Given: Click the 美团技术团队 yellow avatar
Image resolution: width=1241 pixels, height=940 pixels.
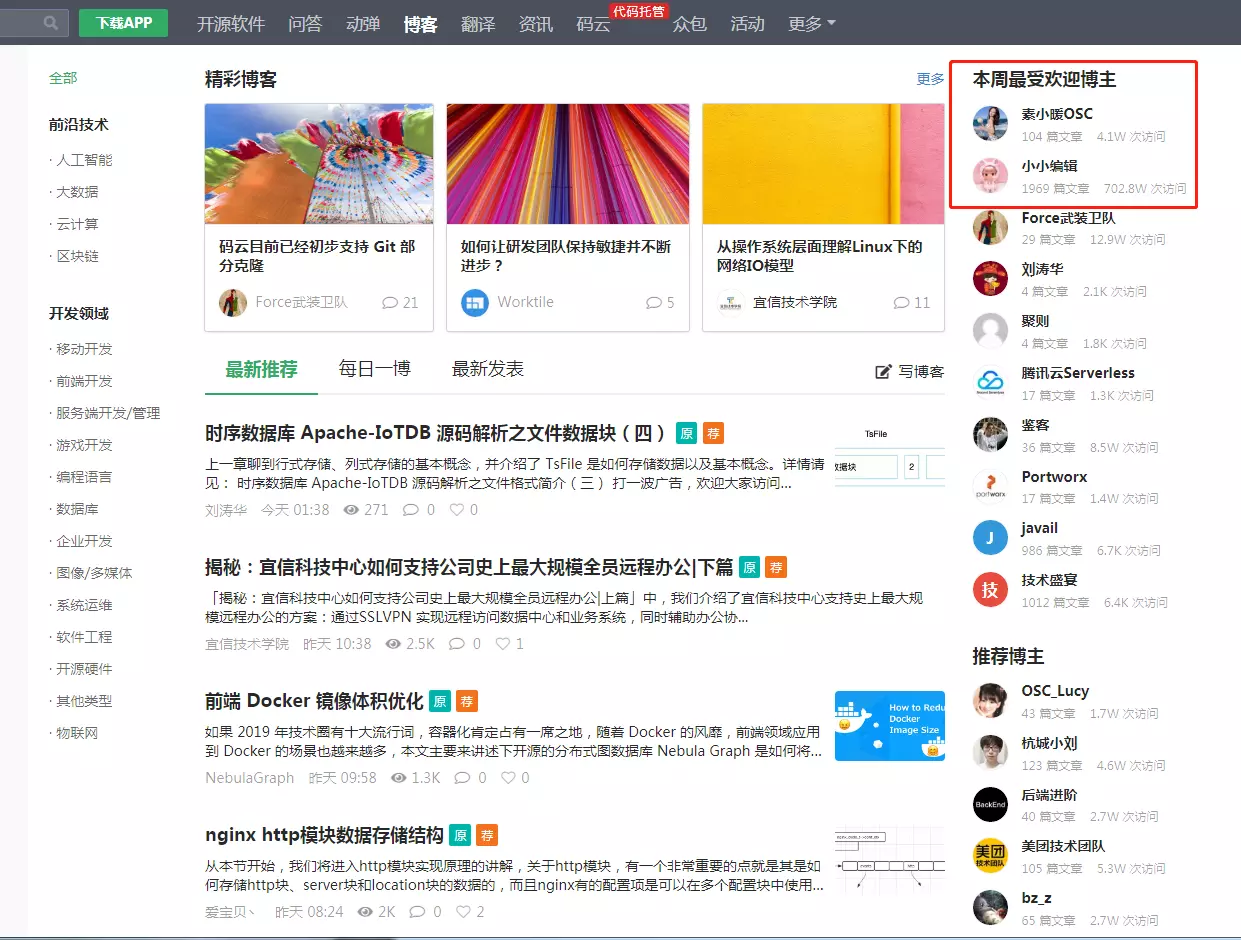Looking at the screenshot, I should click(x=990, y=856).
